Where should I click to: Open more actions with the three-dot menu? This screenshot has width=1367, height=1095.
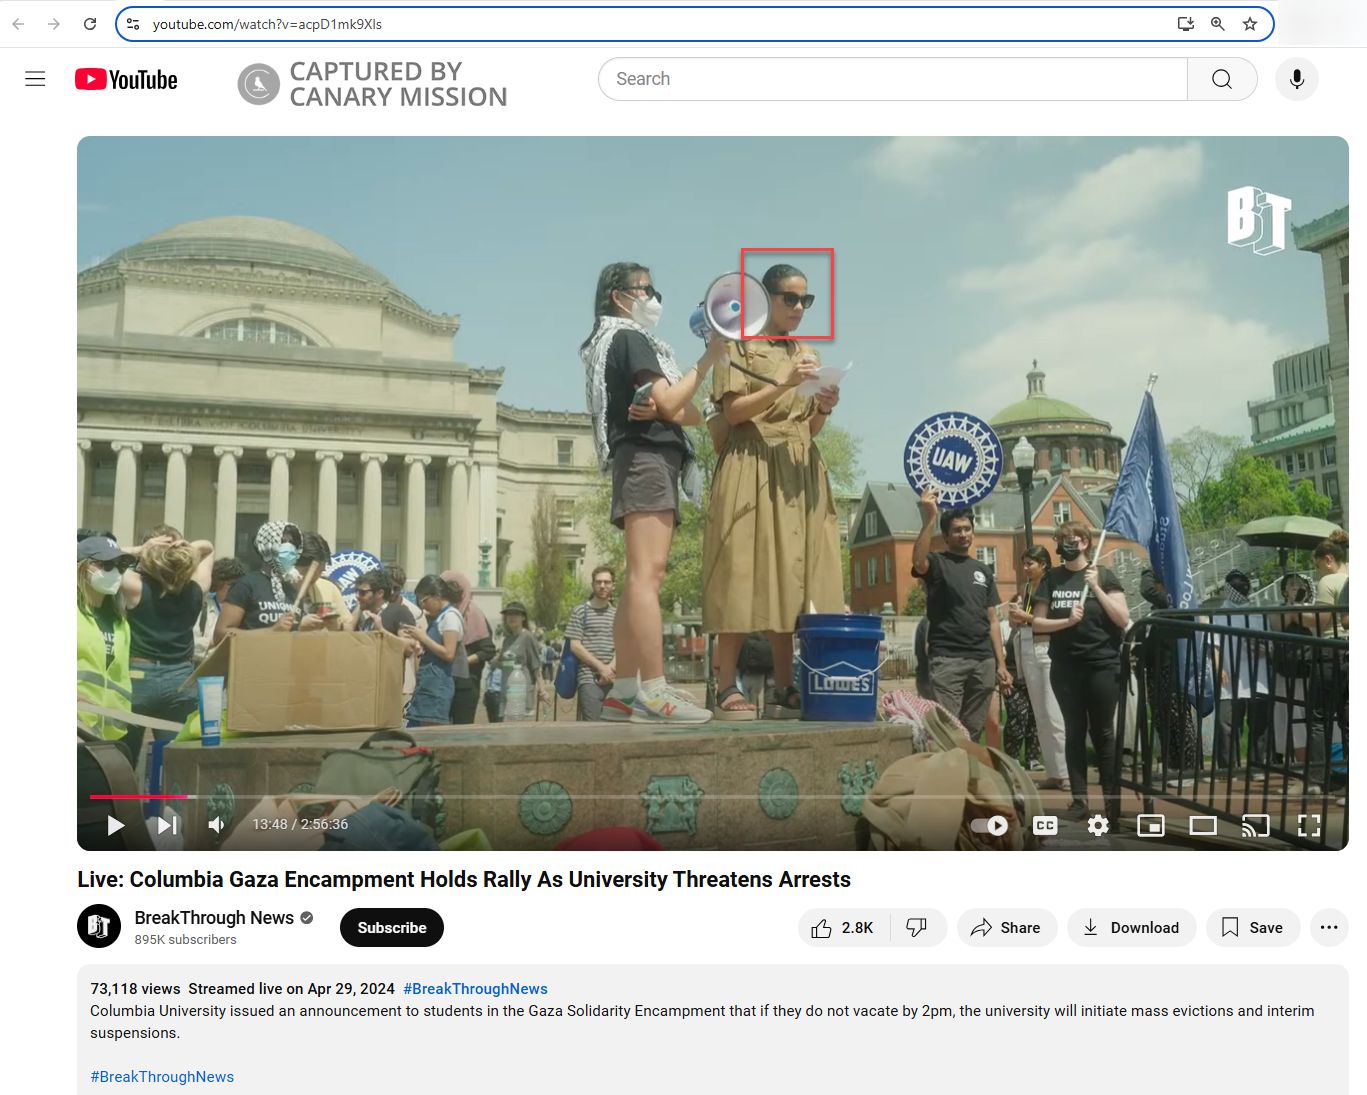click(1329, 927)
